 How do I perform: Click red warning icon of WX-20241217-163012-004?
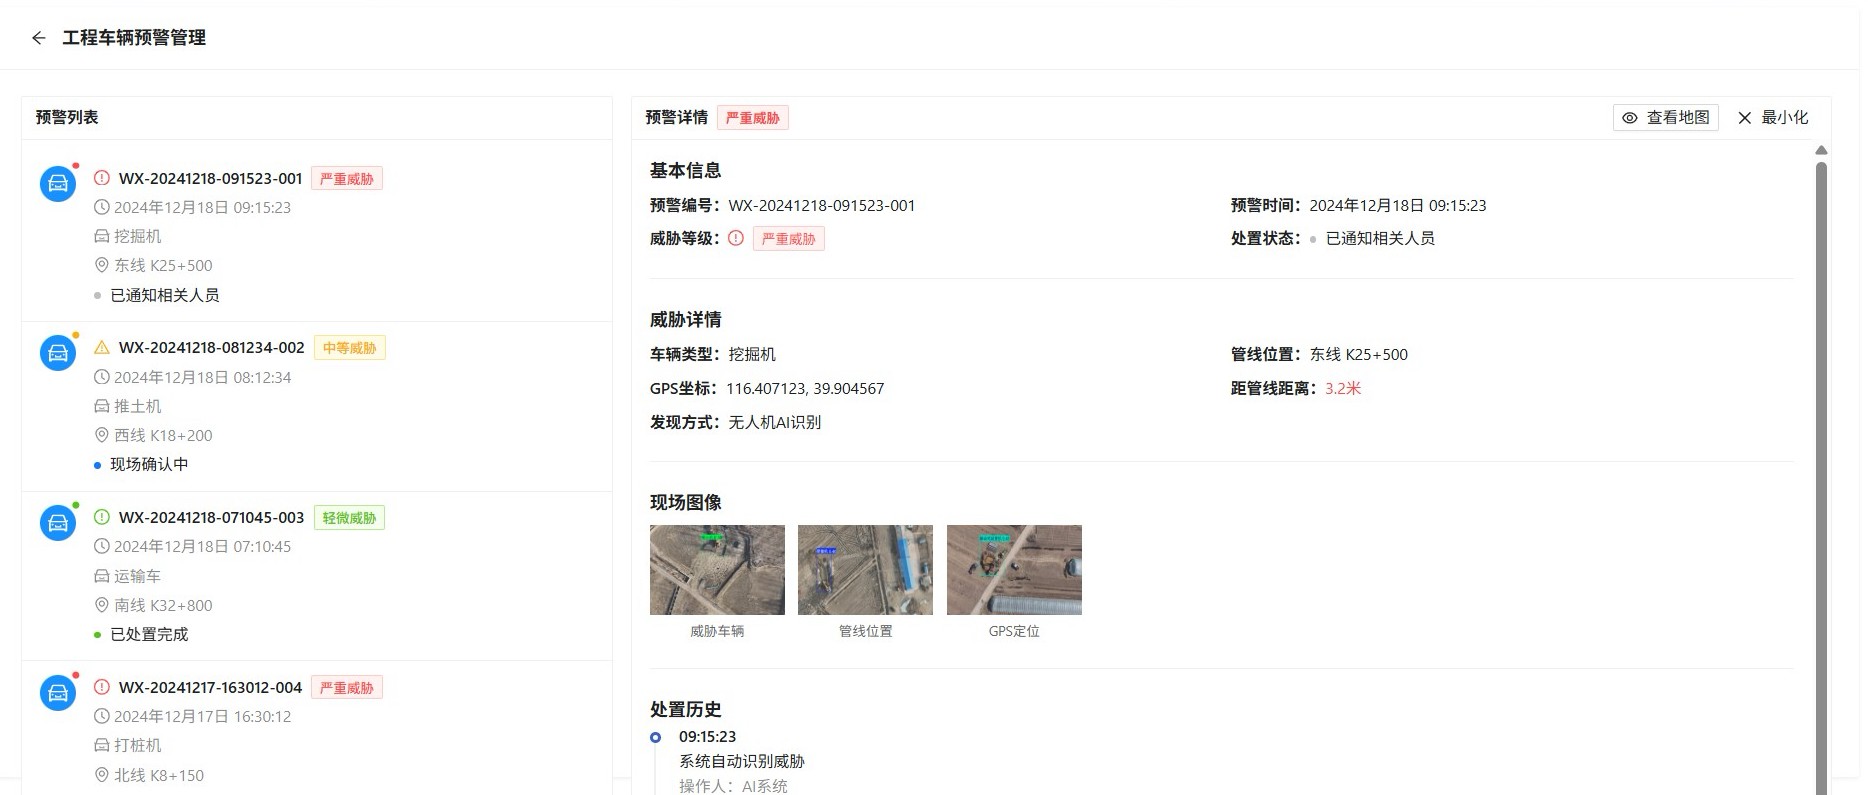pos(102,687)
